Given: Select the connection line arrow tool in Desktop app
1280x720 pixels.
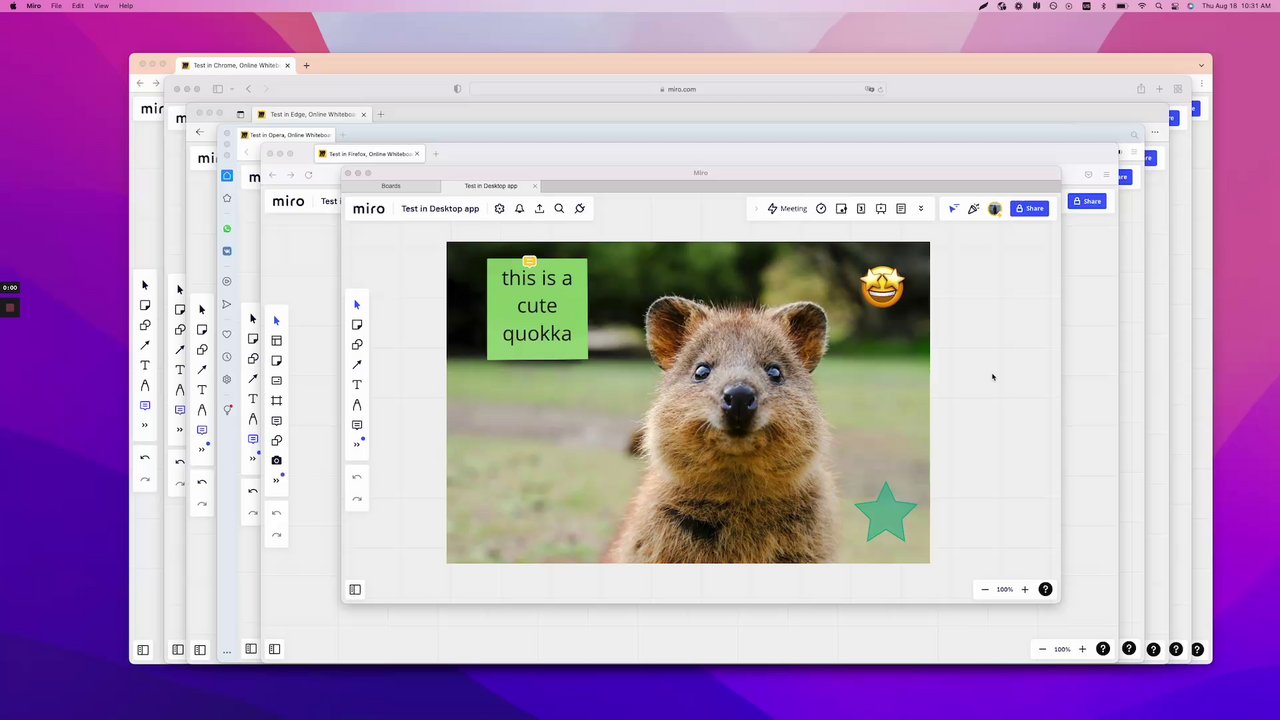Looking at the screenshot, I should (x=357, y=365).
